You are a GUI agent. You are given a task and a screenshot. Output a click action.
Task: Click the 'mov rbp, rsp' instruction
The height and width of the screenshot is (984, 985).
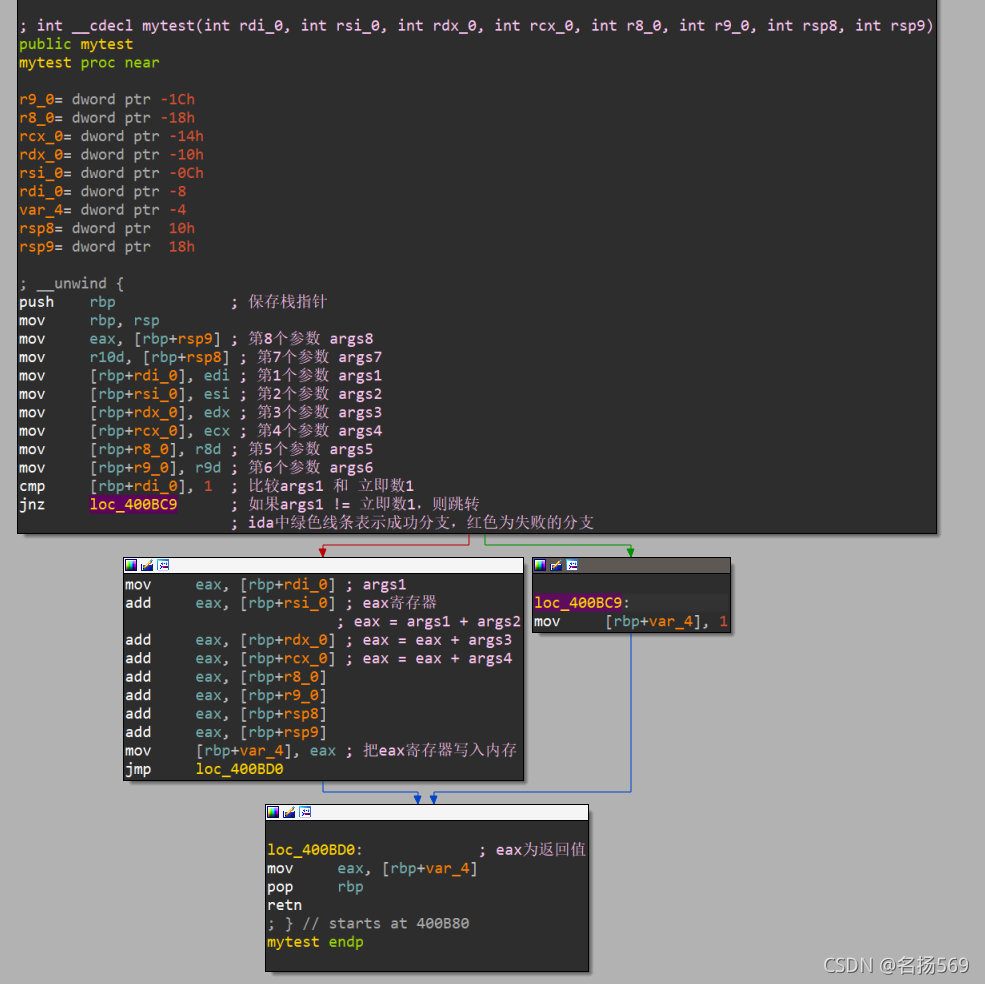tap(89, 320)
